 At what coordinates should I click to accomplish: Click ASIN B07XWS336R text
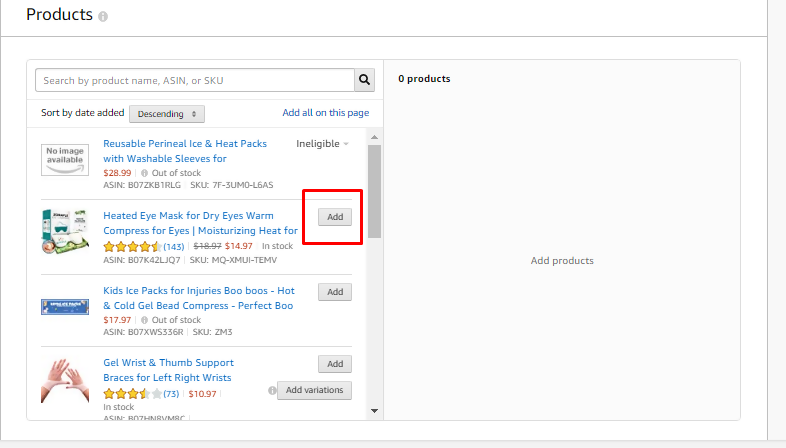pos(143,332)
